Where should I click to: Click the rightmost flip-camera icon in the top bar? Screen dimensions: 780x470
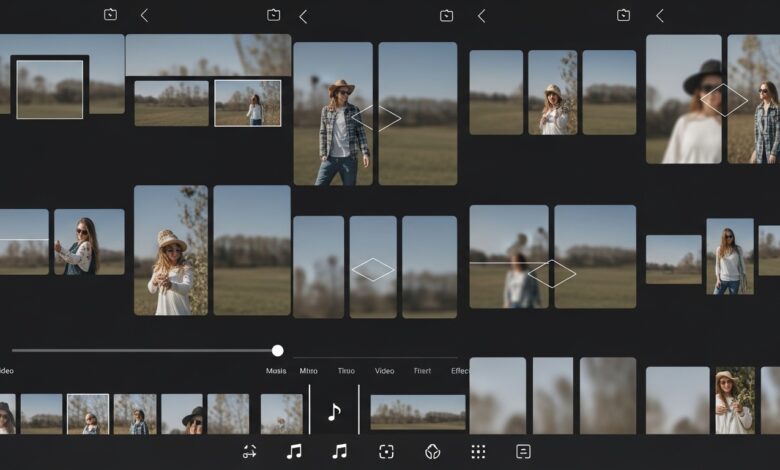pyautogui.click(x=623, y=15)
